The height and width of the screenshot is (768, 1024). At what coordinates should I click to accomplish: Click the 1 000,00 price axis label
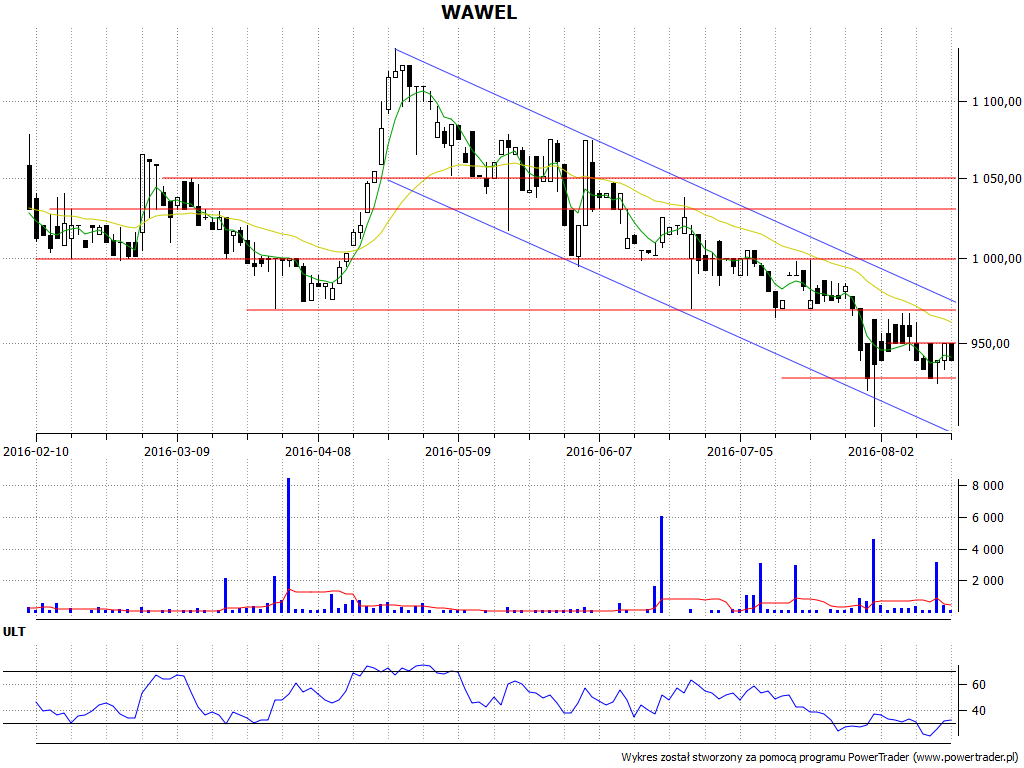coord(997,259)
